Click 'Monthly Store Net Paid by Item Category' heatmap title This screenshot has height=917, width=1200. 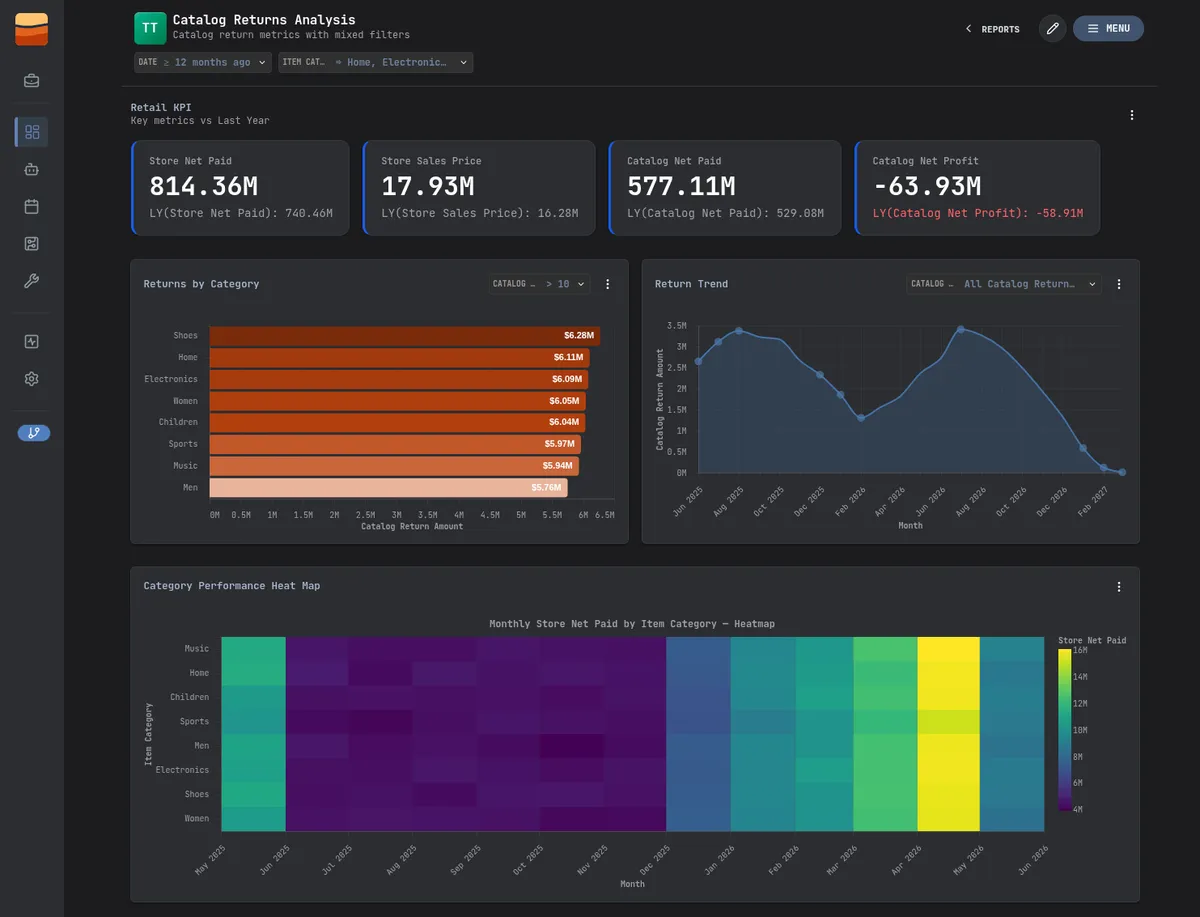pos(632,624)
